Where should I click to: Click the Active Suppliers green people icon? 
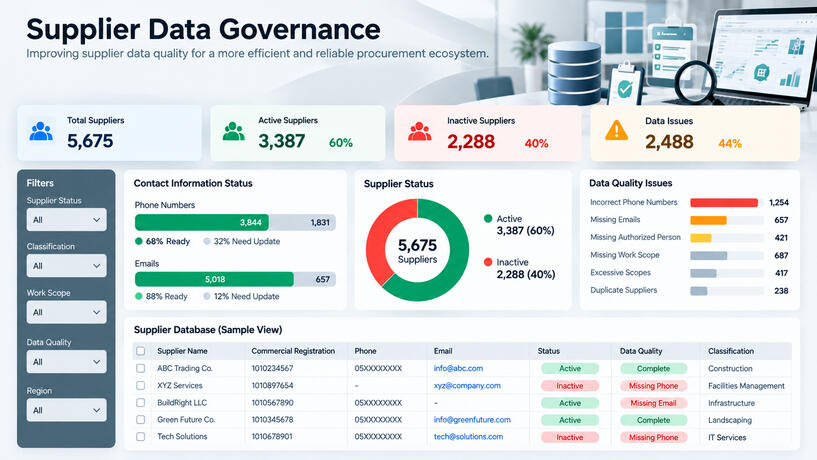coord(233,131)
